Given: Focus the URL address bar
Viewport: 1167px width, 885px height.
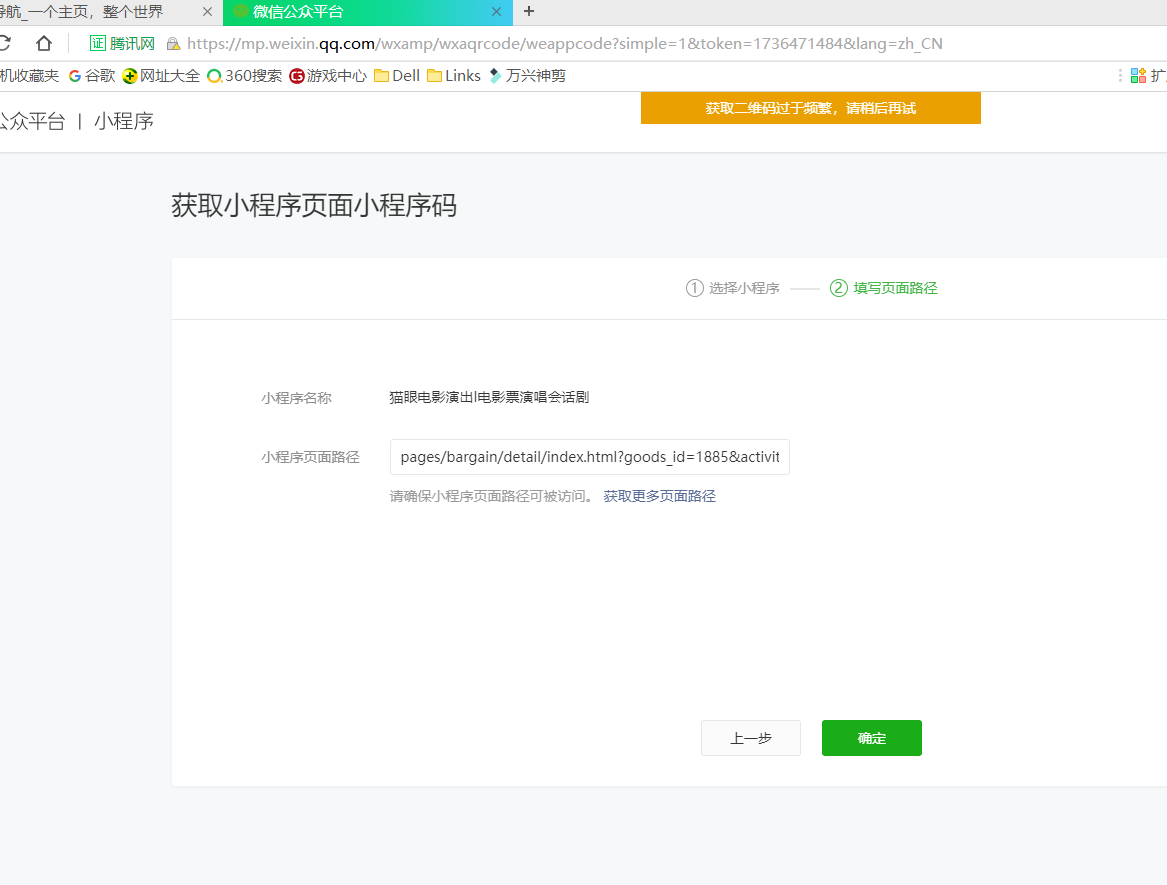Looking at the screenshot, I should (564, 44).
